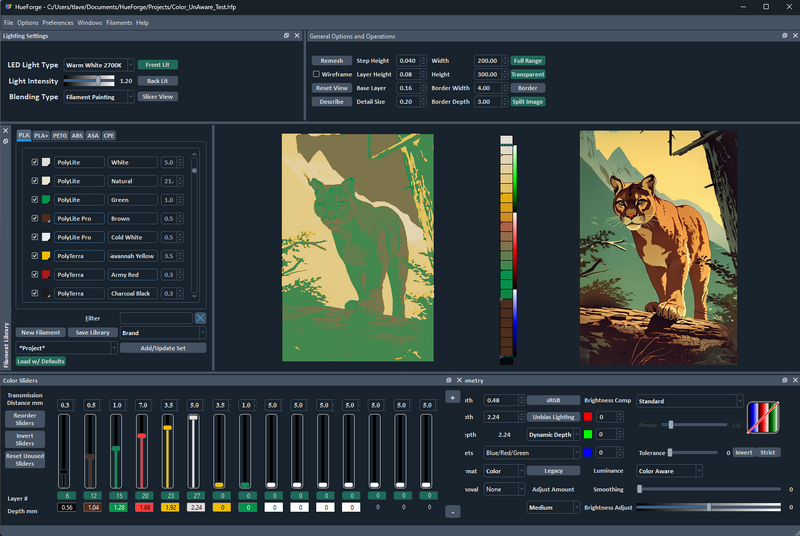Image resolution: width=800 pixels, height=536 pixels.
Task: Click the filament list vertical scrollbar
Action: pos(194,224)
